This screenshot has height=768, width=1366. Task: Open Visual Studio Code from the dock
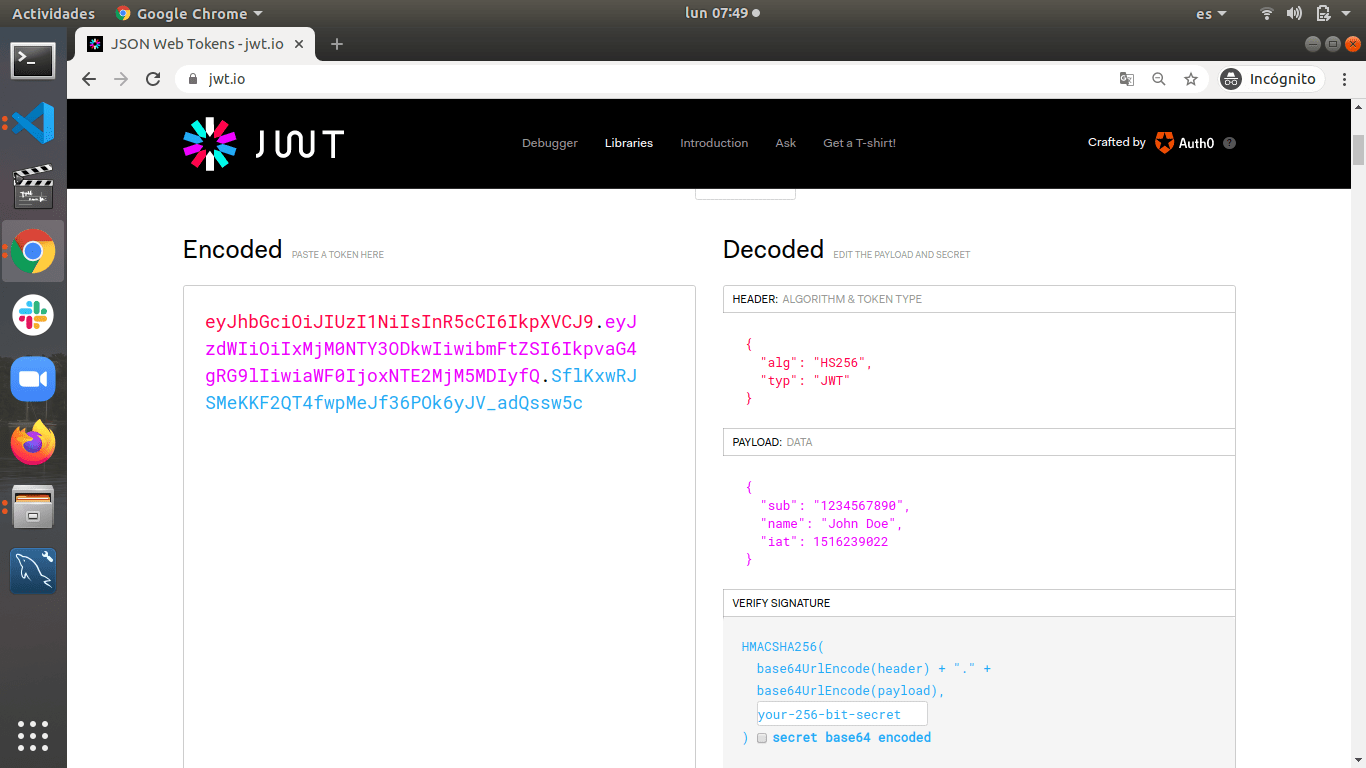coord(33,123)
